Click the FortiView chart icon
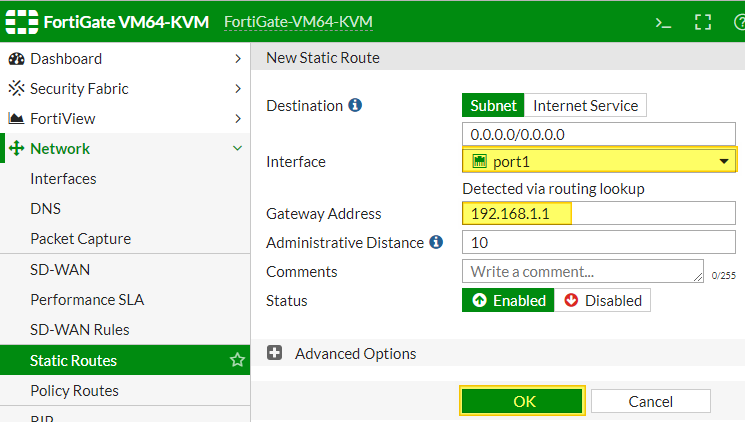The width and height of the screenshot is (745, 422). pyautogui.click(x=16, y=118)
